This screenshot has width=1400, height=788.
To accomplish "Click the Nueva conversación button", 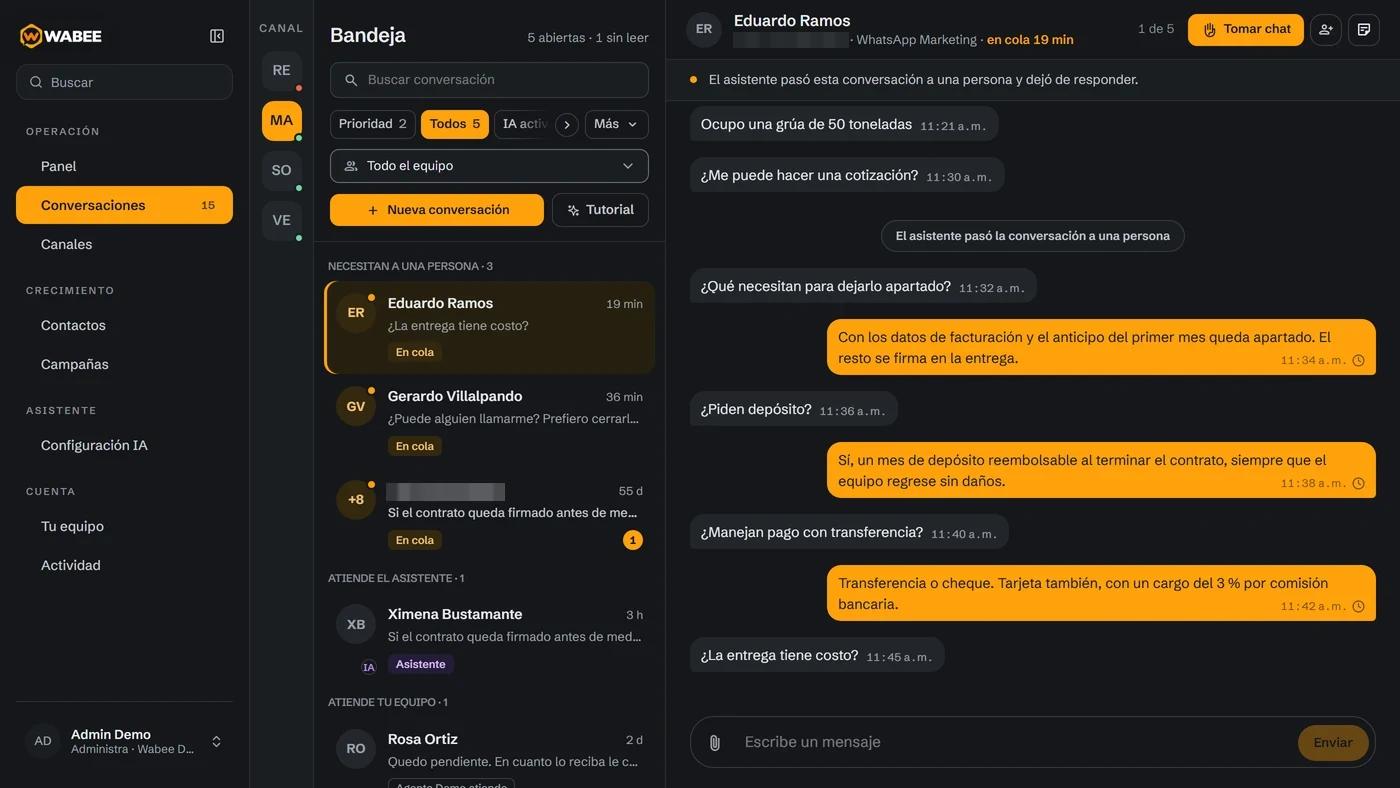I will (x=437, y=210).
